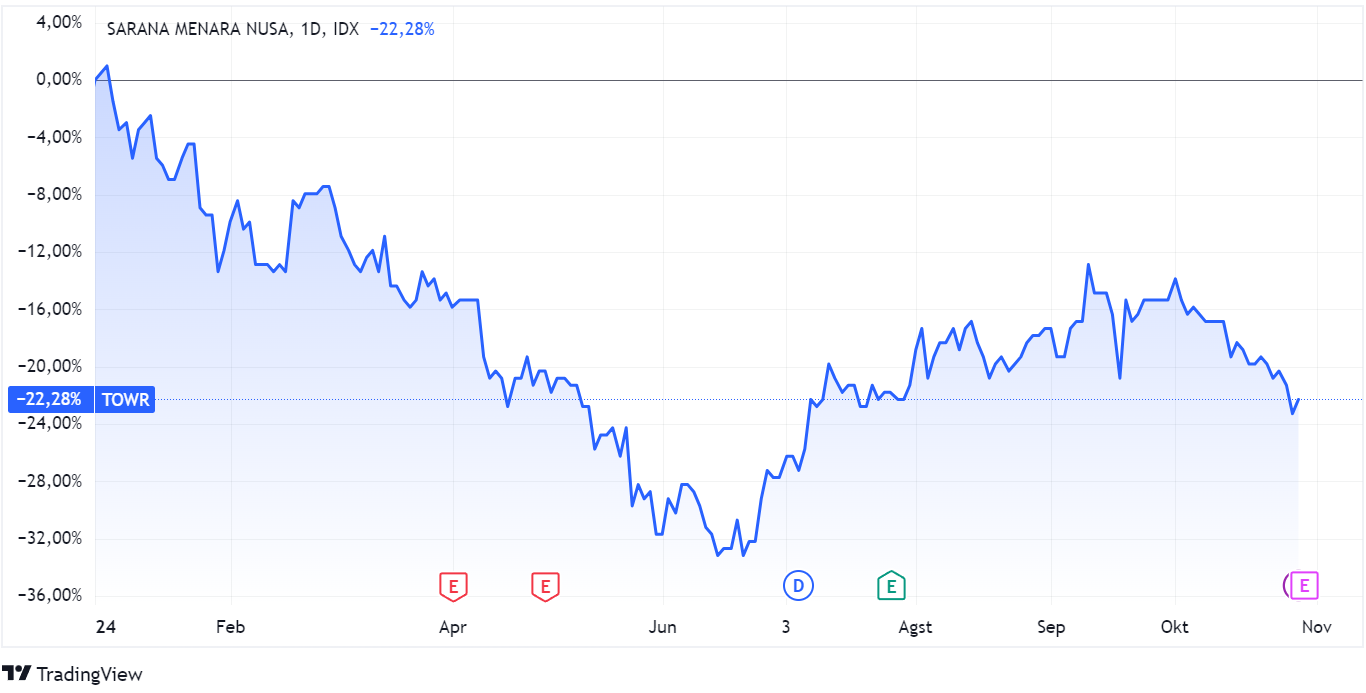1366x693 pixels.
Task: Click the 4,00% axis label
Action: point(59,21)
